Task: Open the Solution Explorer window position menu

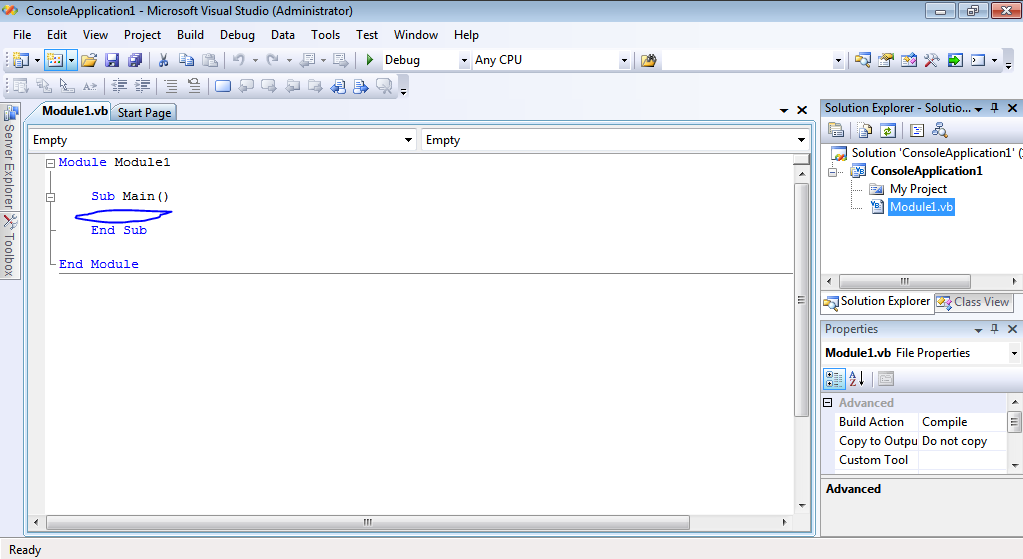Action: (979, 108)
